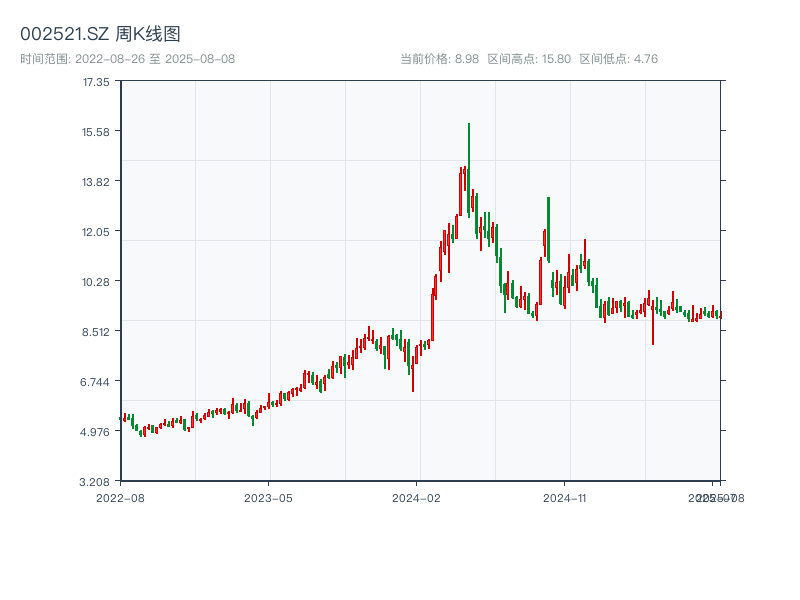
Task: Click the 12.05 price level label
Action: pos(96,232)
